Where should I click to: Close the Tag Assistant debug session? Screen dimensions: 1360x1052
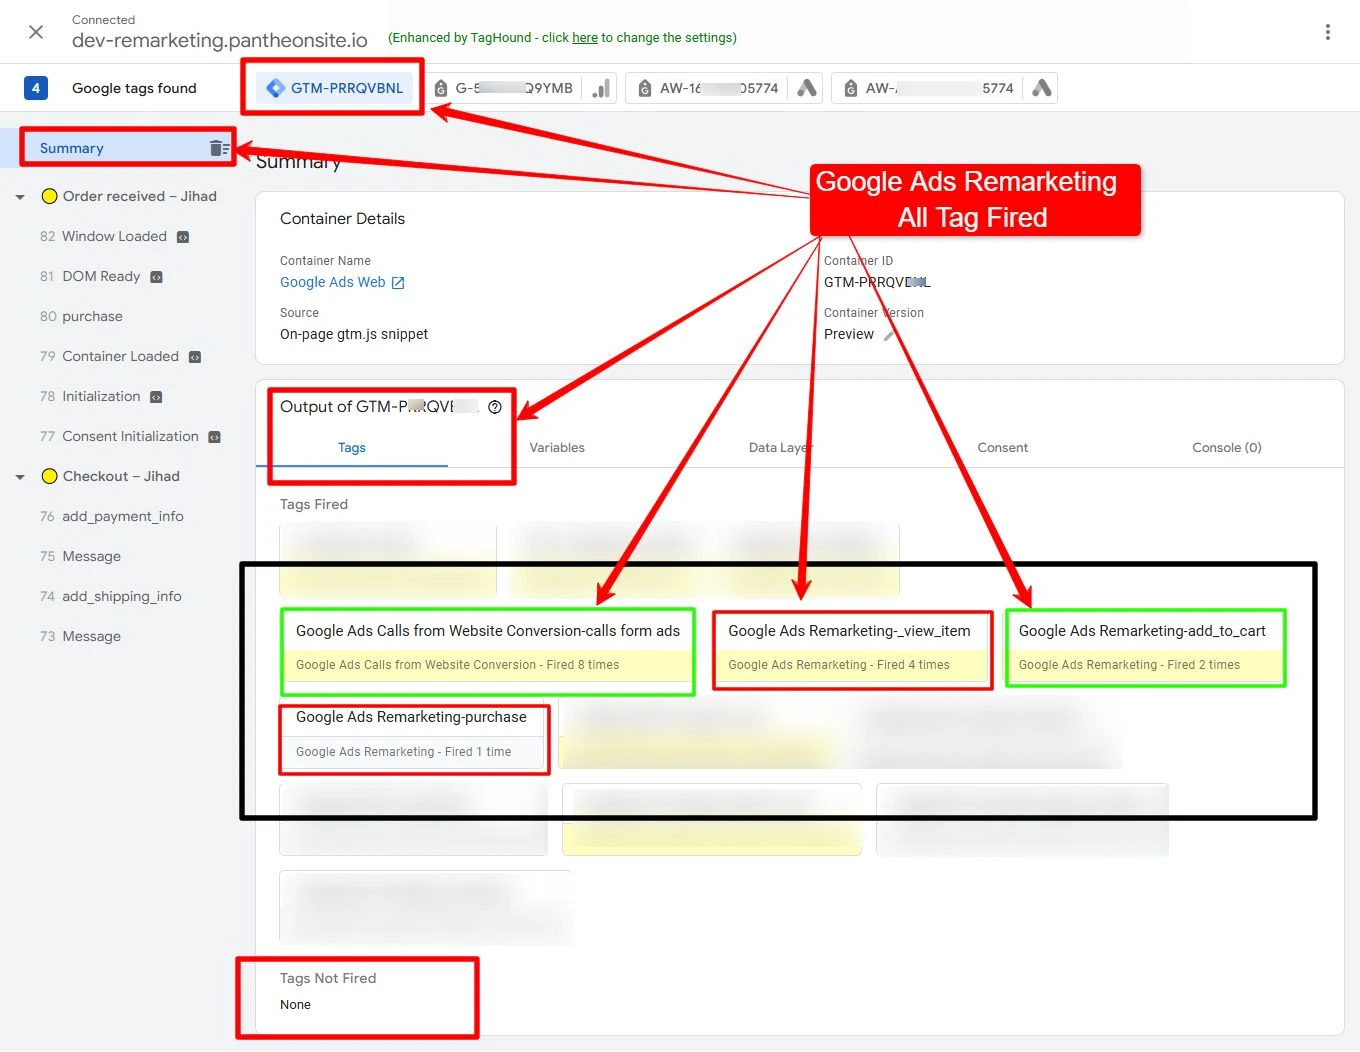(36, 32)
